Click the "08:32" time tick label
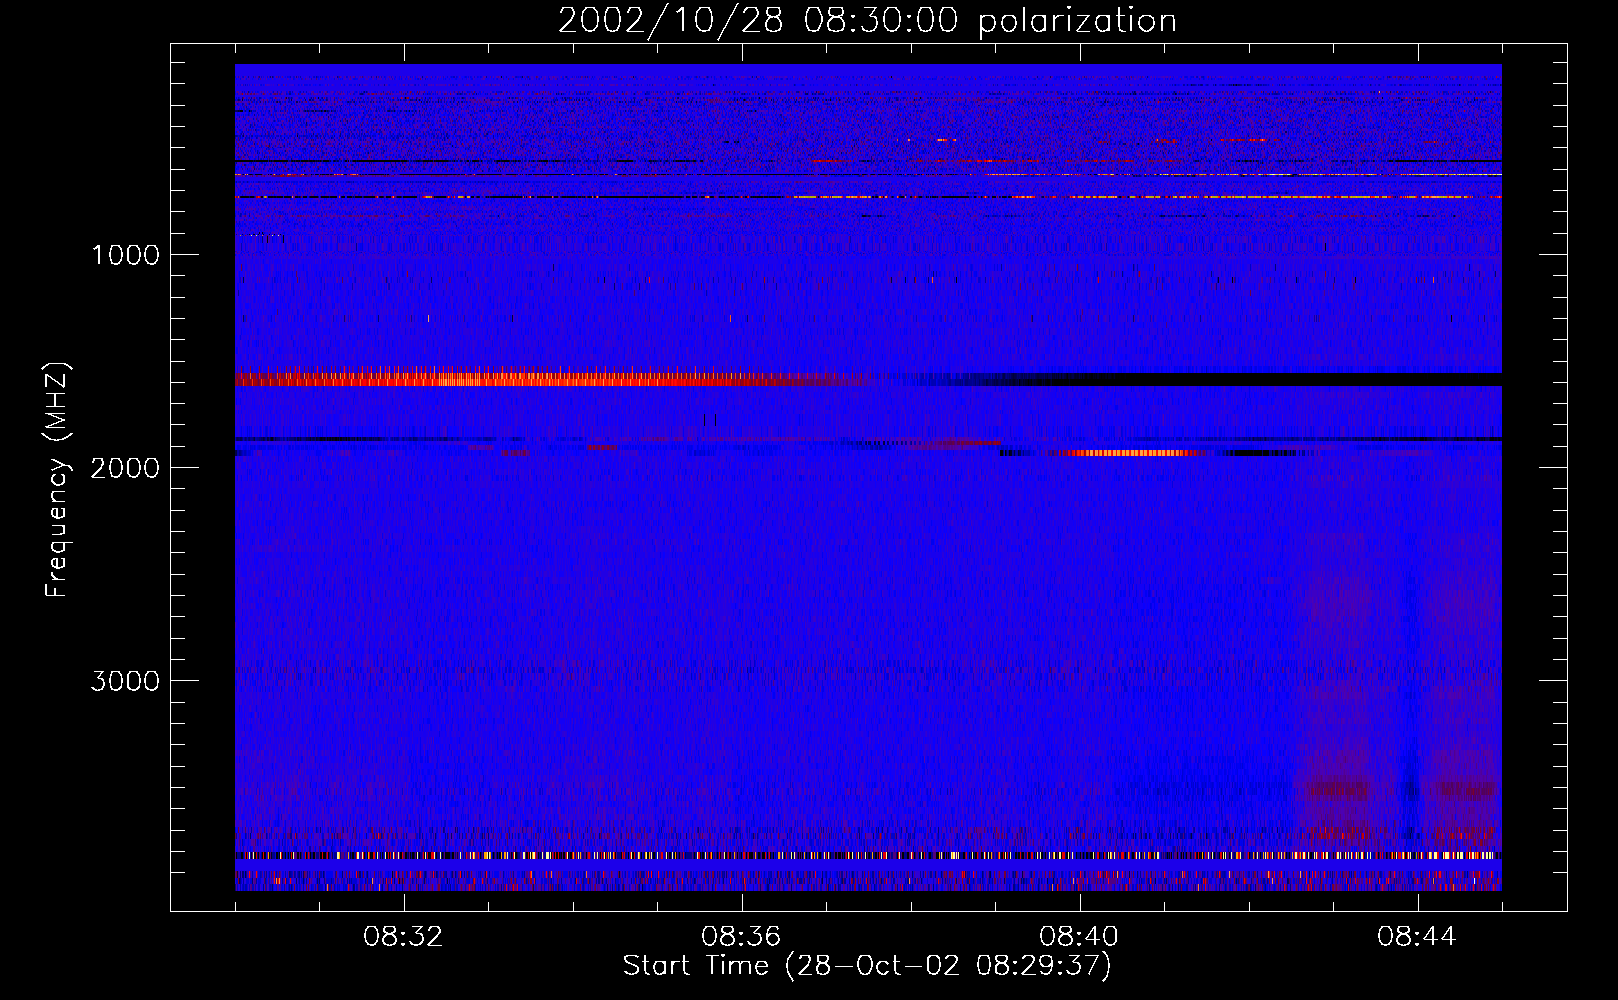The image size is (1618, 1000). point(403,937)
